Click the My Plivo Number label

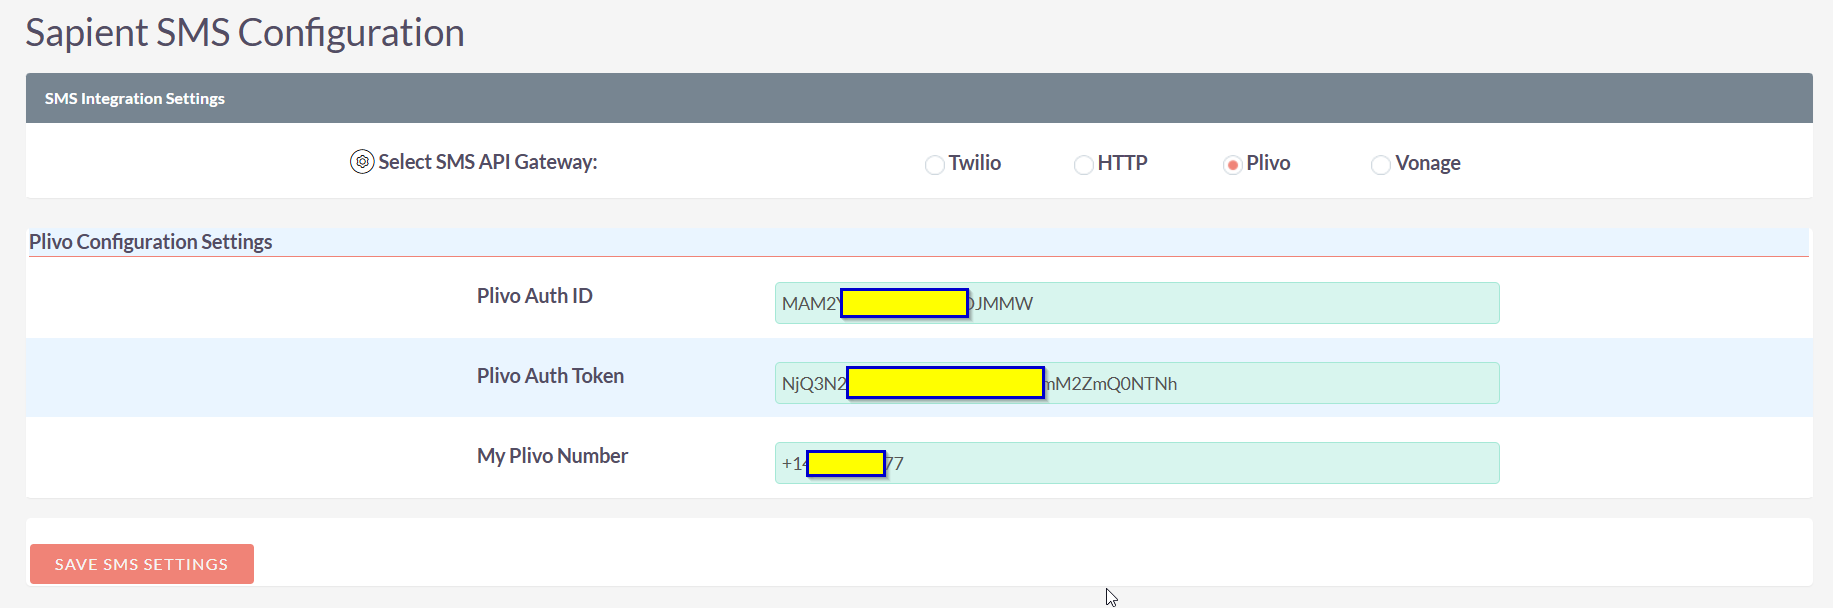click(x=553, y=456)
